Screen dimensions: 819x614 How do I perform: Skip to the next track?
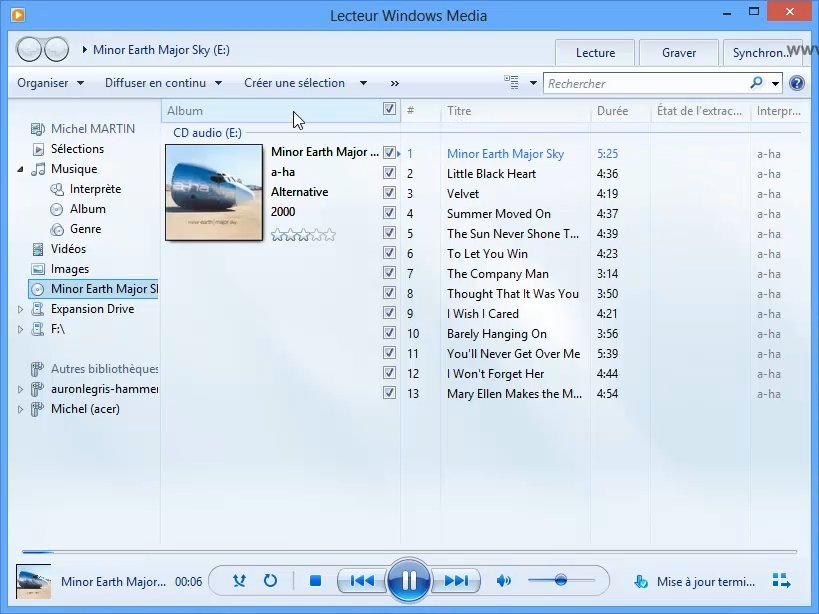point(456,580)
